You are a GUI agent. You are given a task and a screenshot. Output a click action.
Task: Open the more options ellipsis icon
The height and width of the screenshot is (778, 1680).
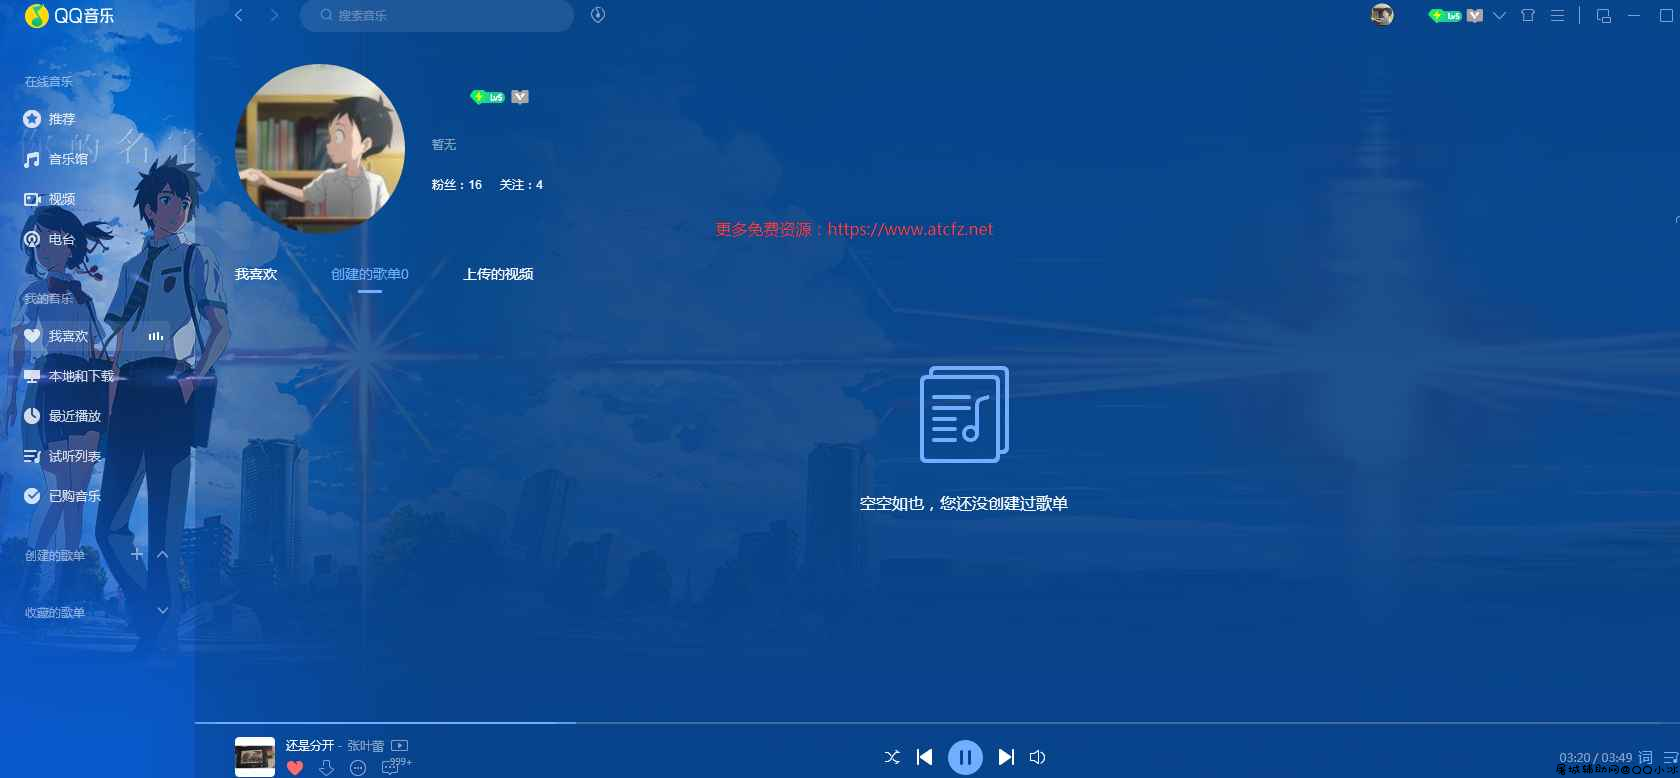click(358, 768)
